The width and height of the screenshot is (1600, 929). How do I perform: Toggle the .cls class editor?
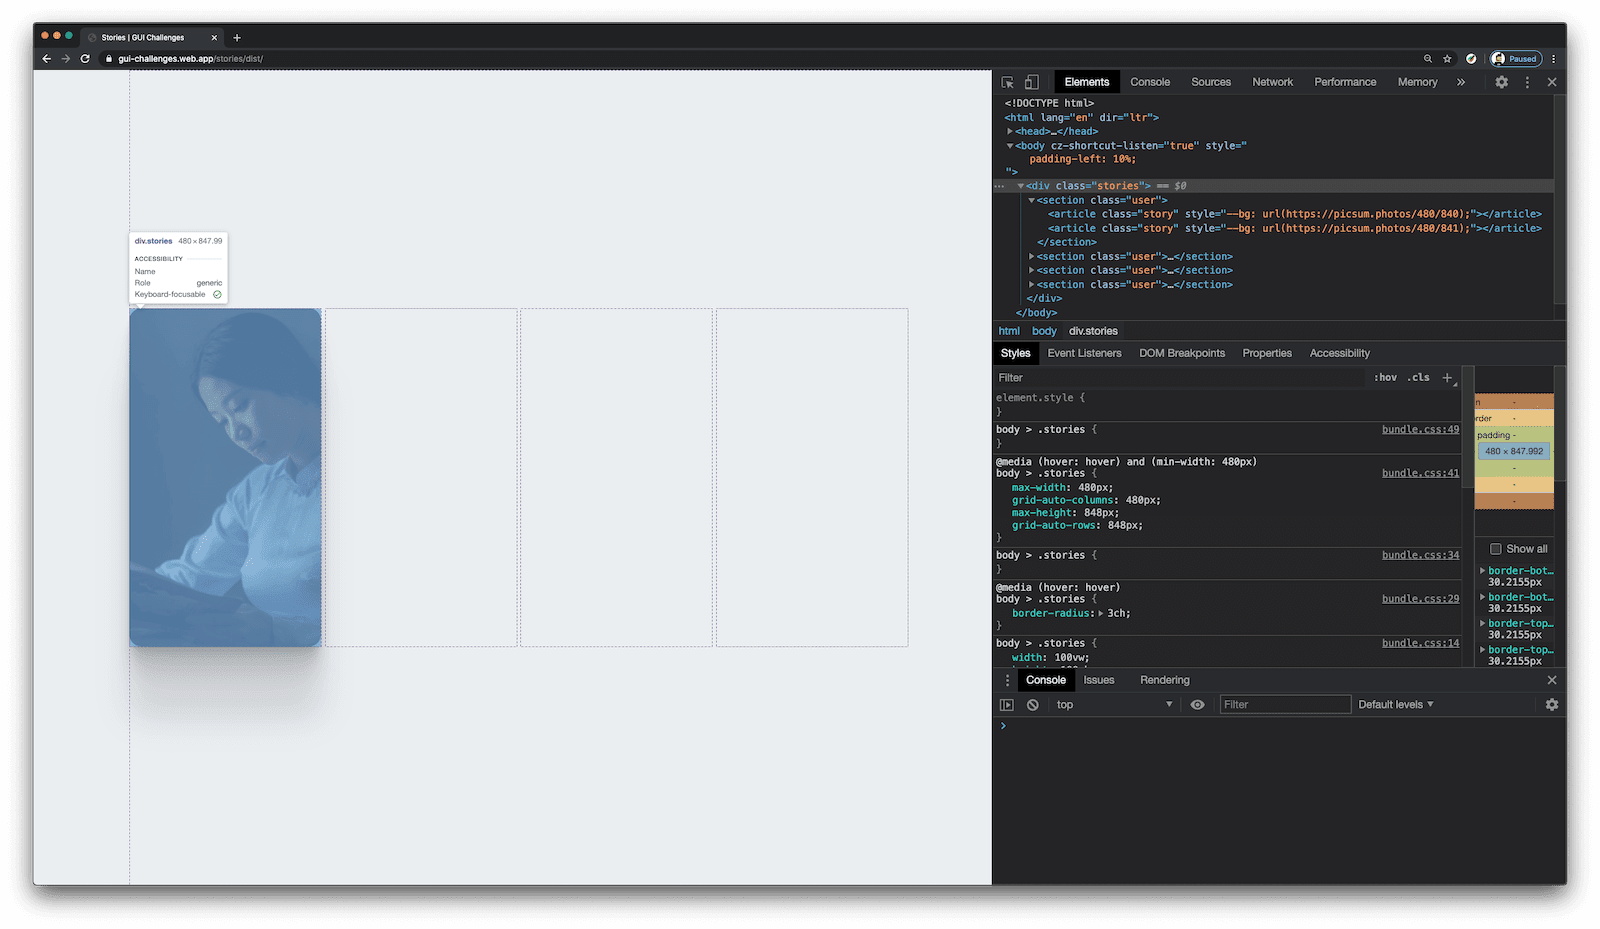click(1419, 377)
